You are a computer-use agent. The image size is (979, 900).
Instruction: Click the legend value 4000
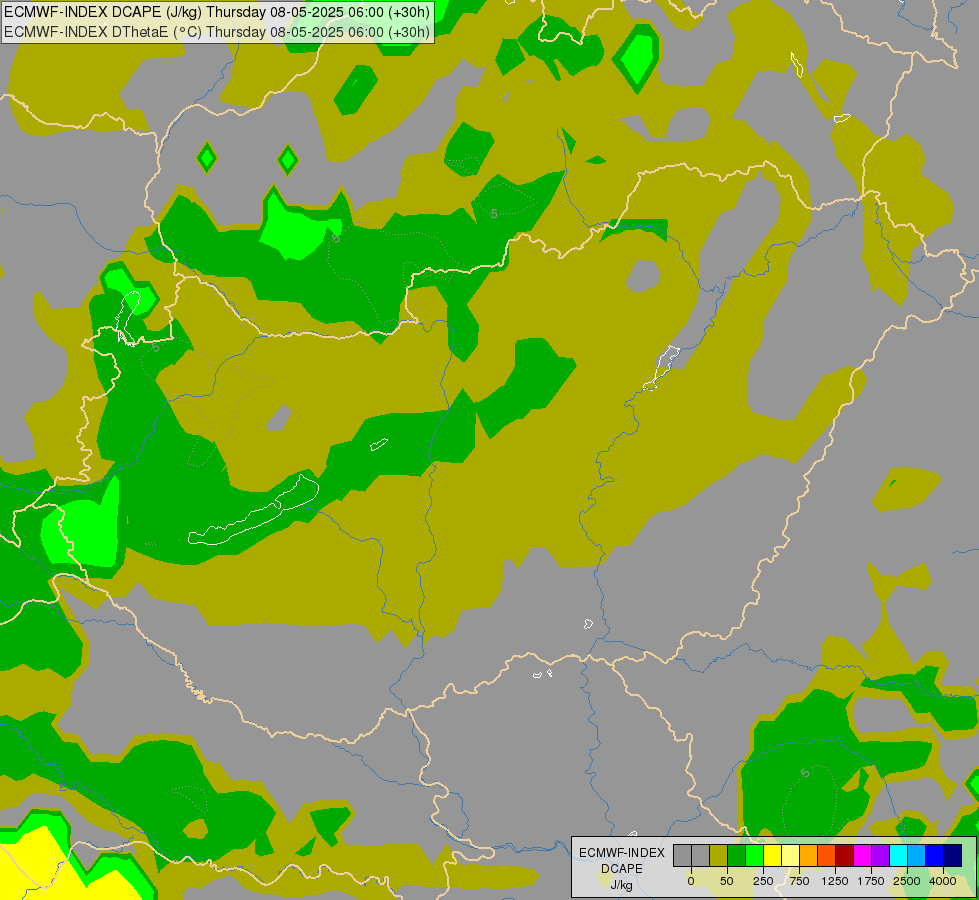click(943, 881)
